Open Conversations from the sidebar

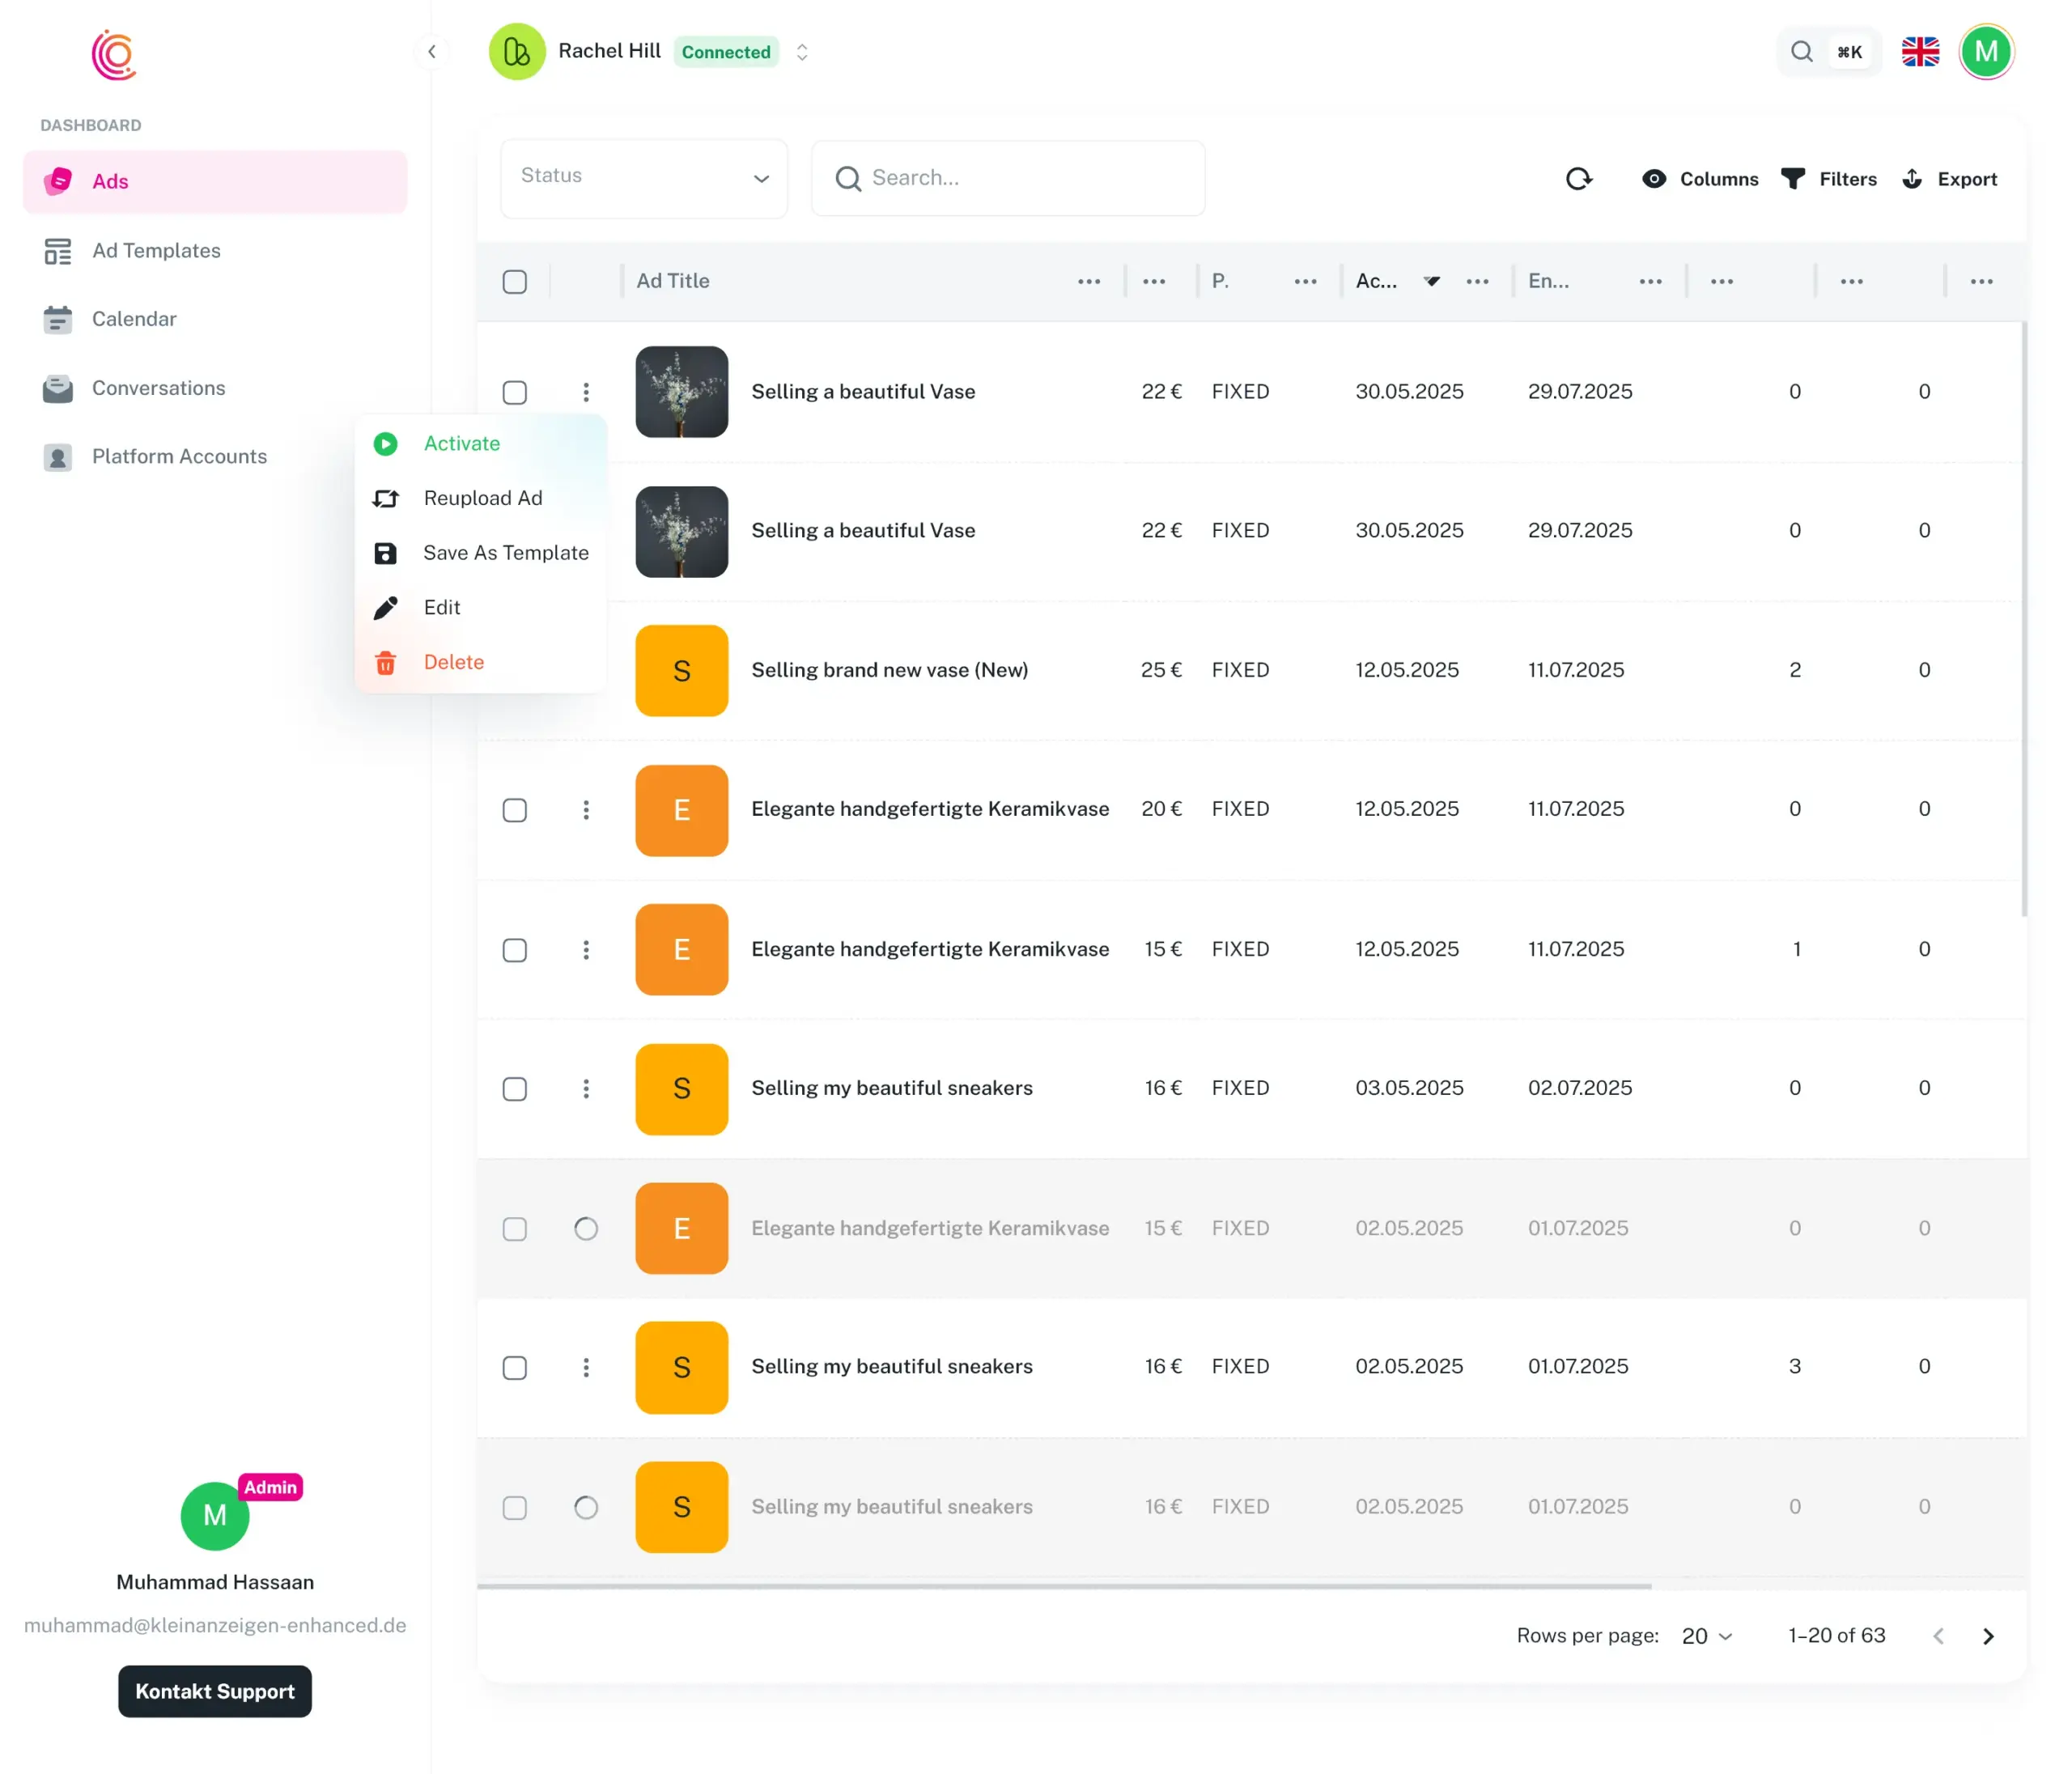[158, 388]
